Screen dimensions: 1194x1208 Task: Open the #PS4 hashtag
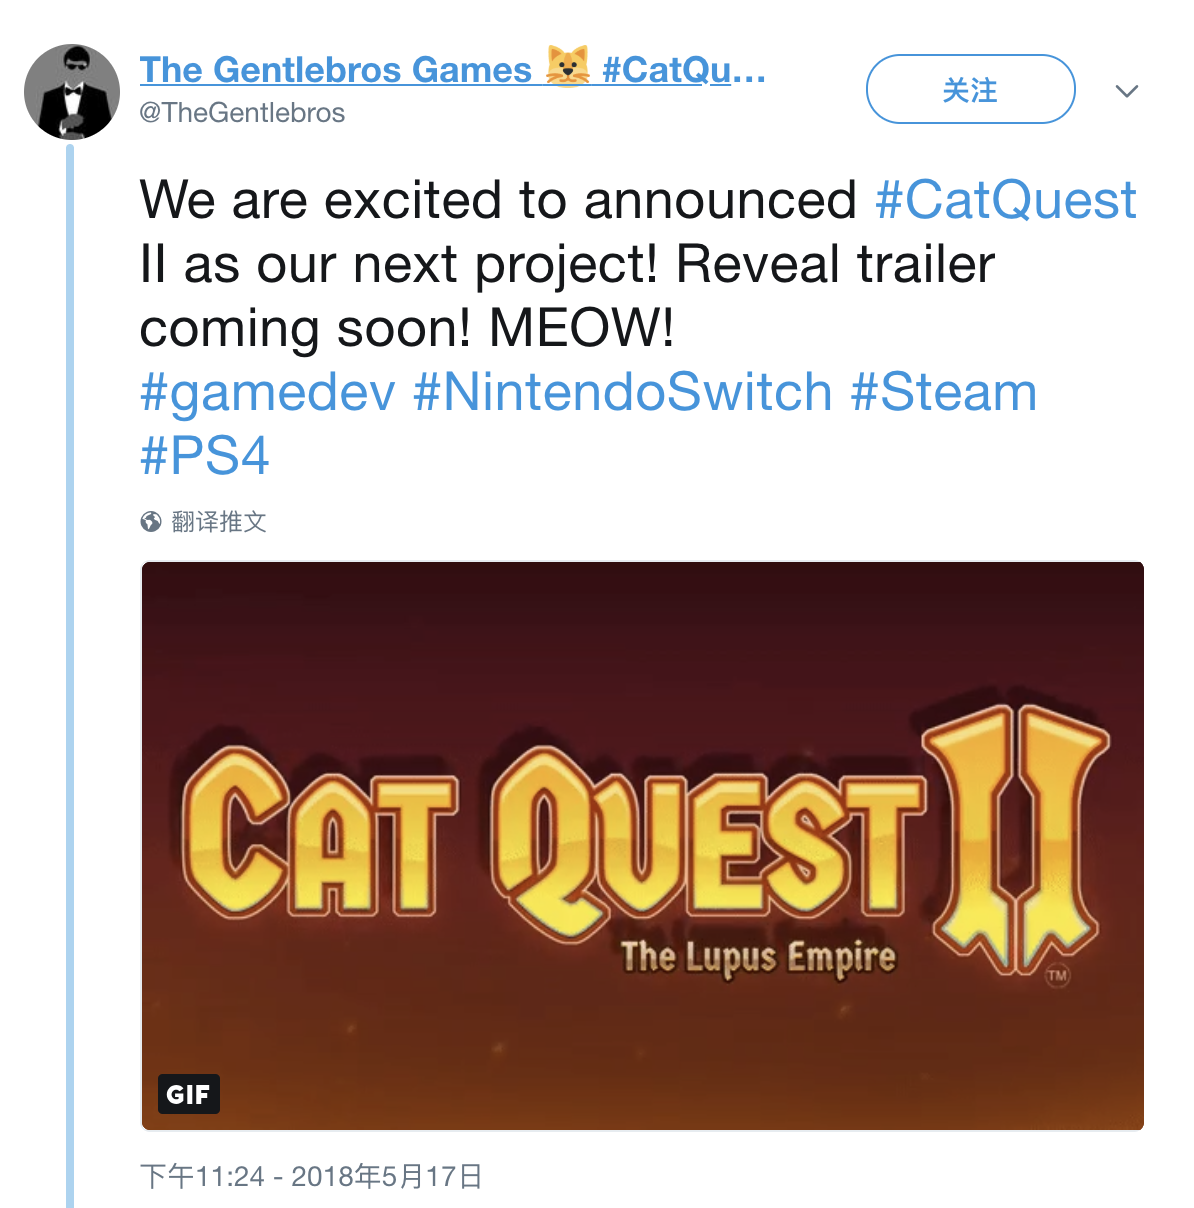(205, 456)
